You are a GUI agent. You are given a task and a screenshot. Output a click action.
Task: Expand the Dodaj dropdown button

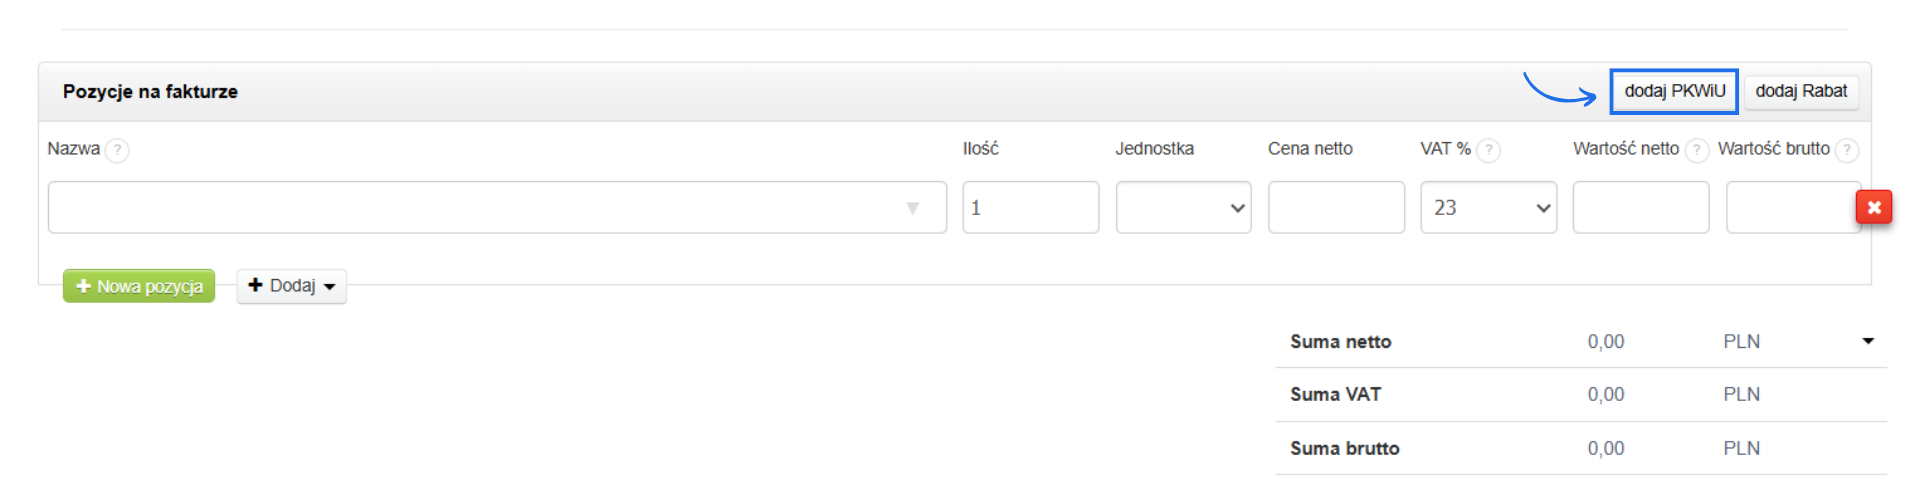tap(291, 286)
